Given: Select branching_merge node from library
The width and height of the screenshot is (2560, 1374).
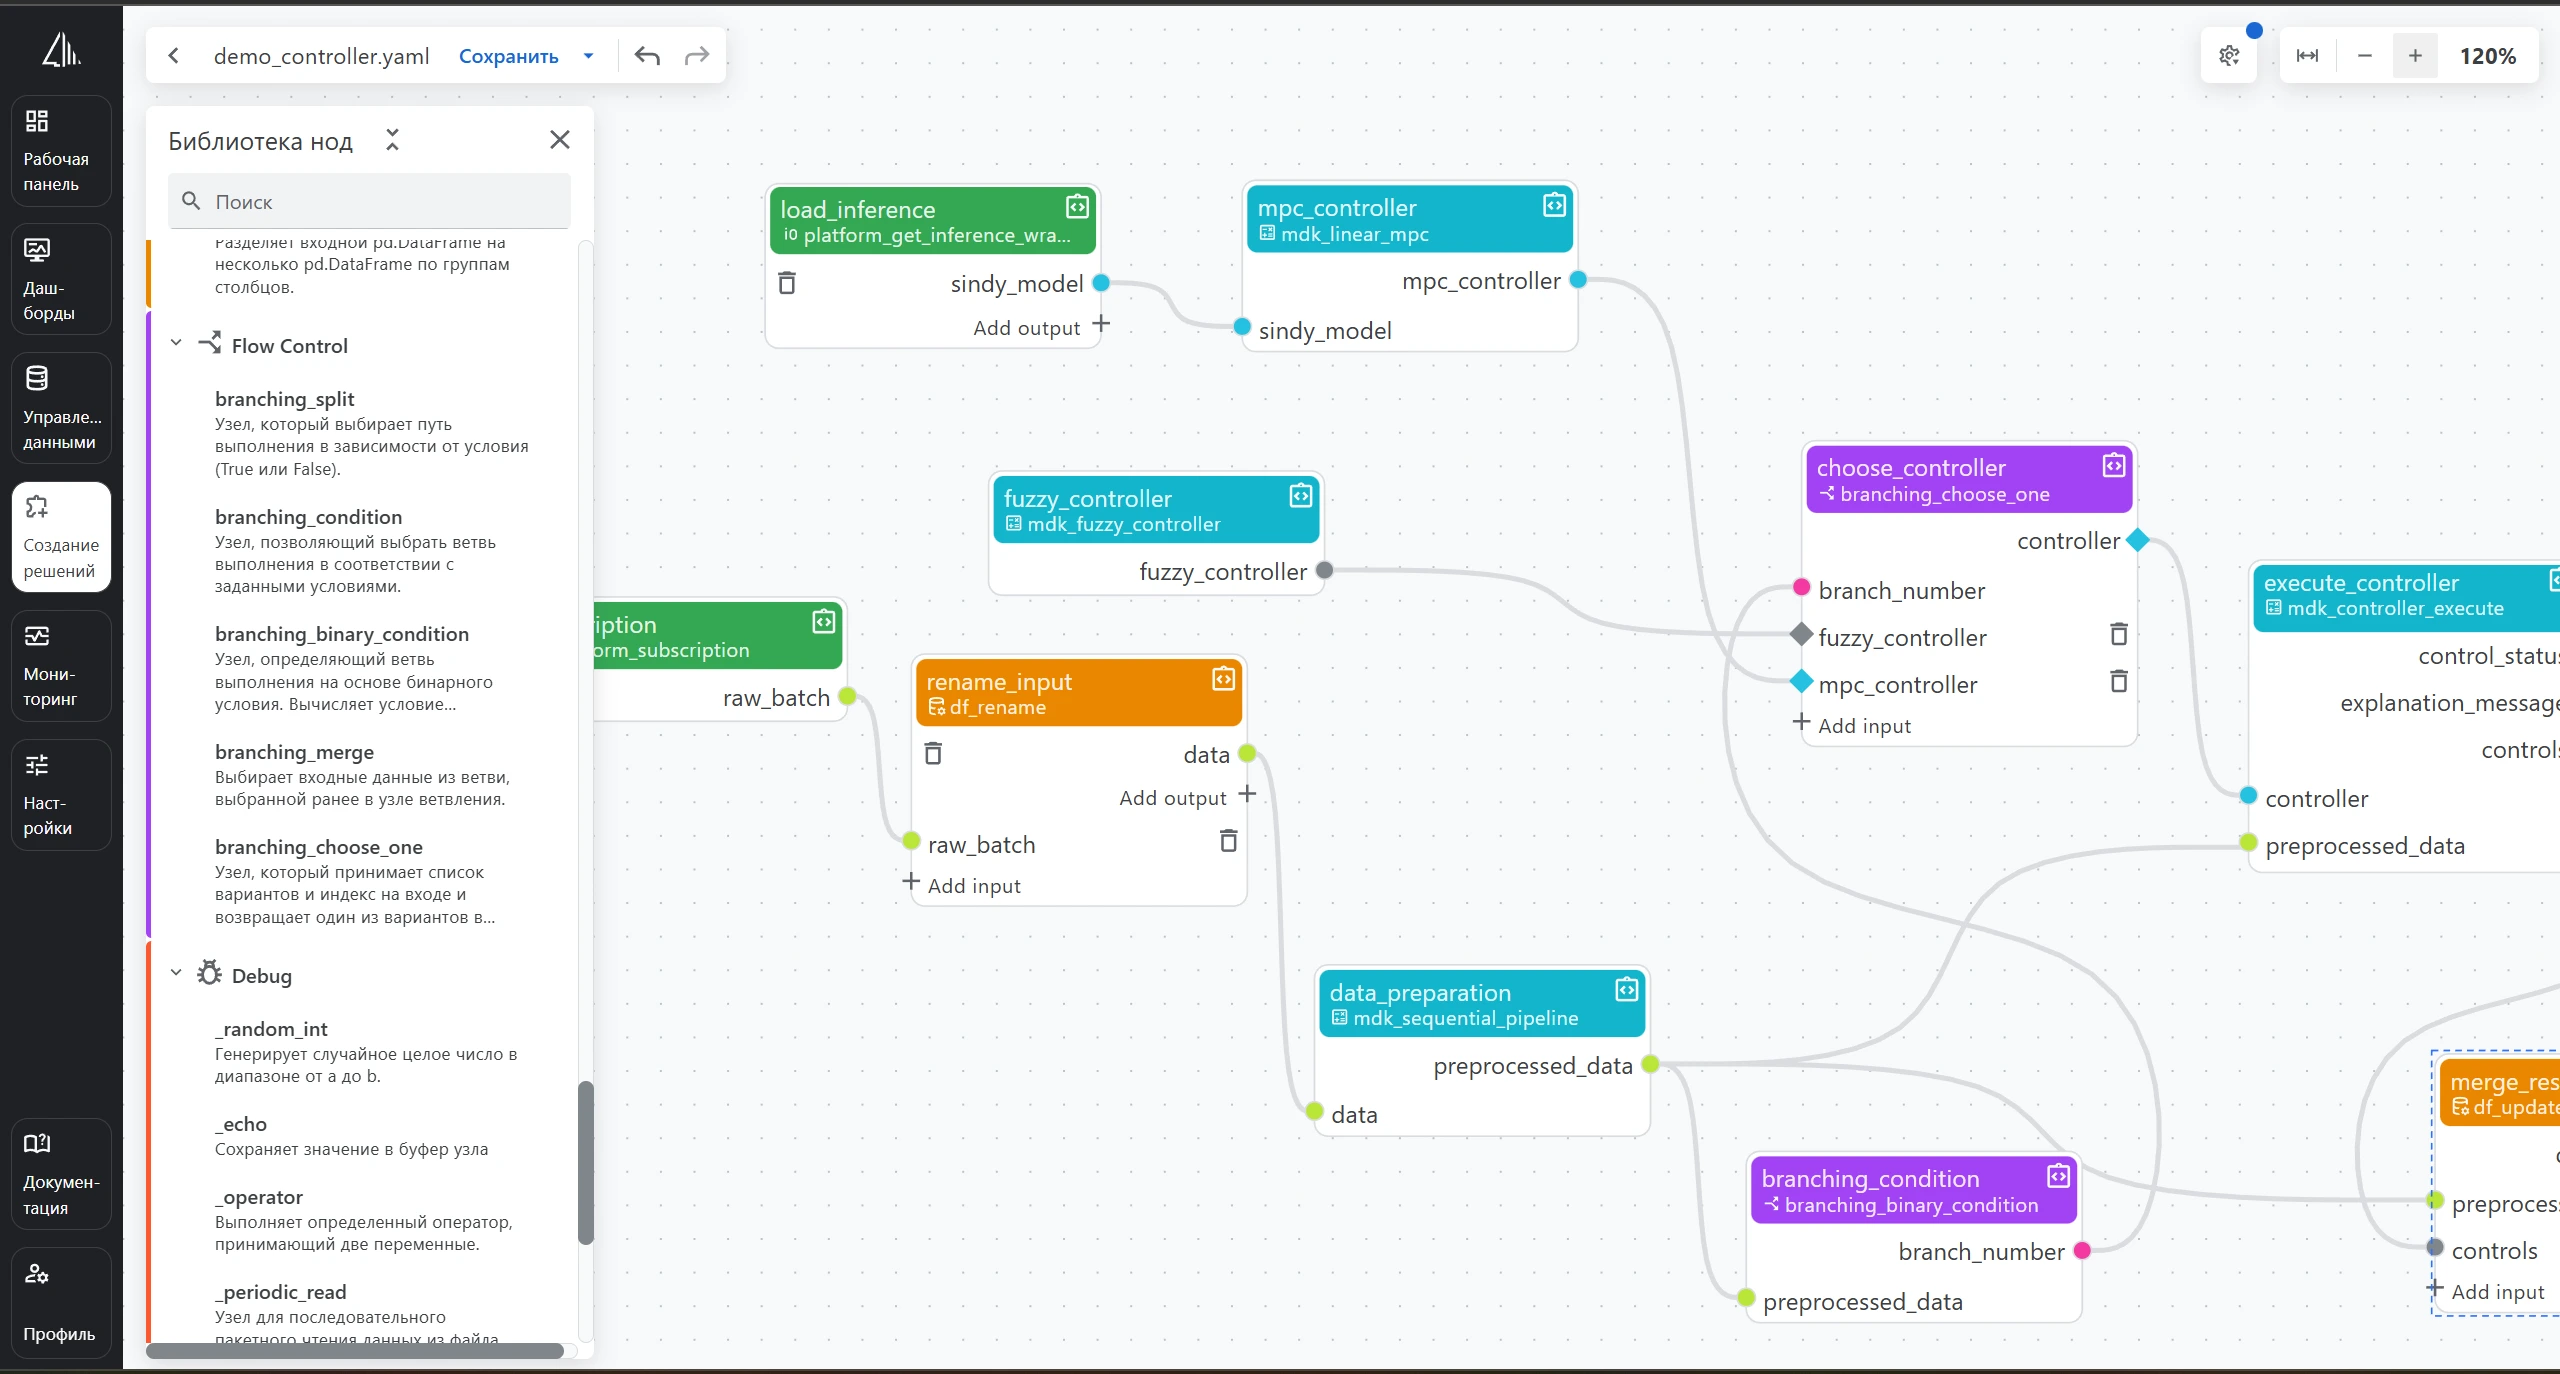Looking at the screenshot, I should 294,752.
